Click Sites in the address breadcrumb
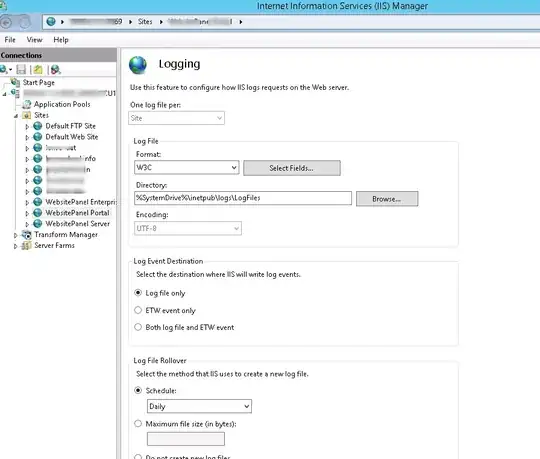The height and width of the screenshot is (459, 540). click(145, 22)
